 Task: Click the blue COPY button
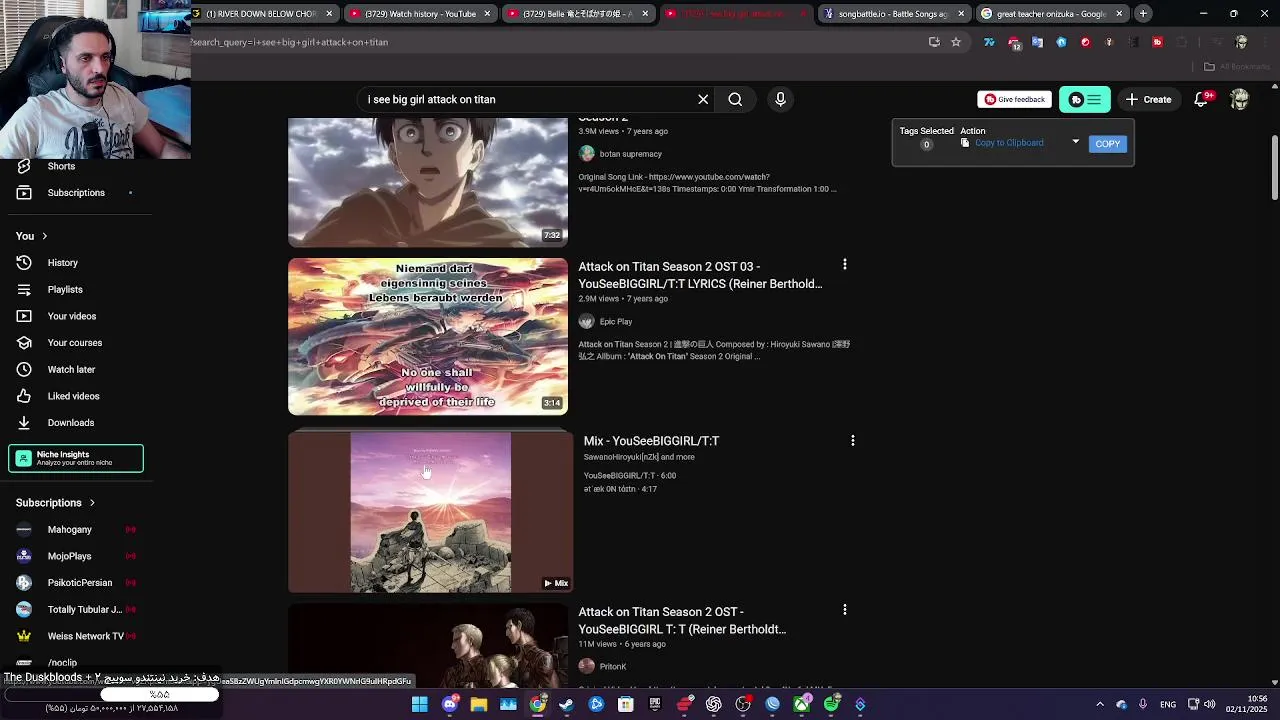[1107, 143]
